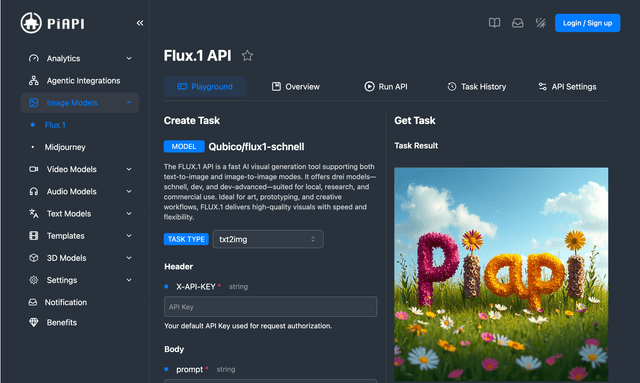Image resolution: width=640 pixels, height=383 pixels.
Task: Favorite Flux.1 API with star icon
Action: pyautogui.click(x=247, y=56)
